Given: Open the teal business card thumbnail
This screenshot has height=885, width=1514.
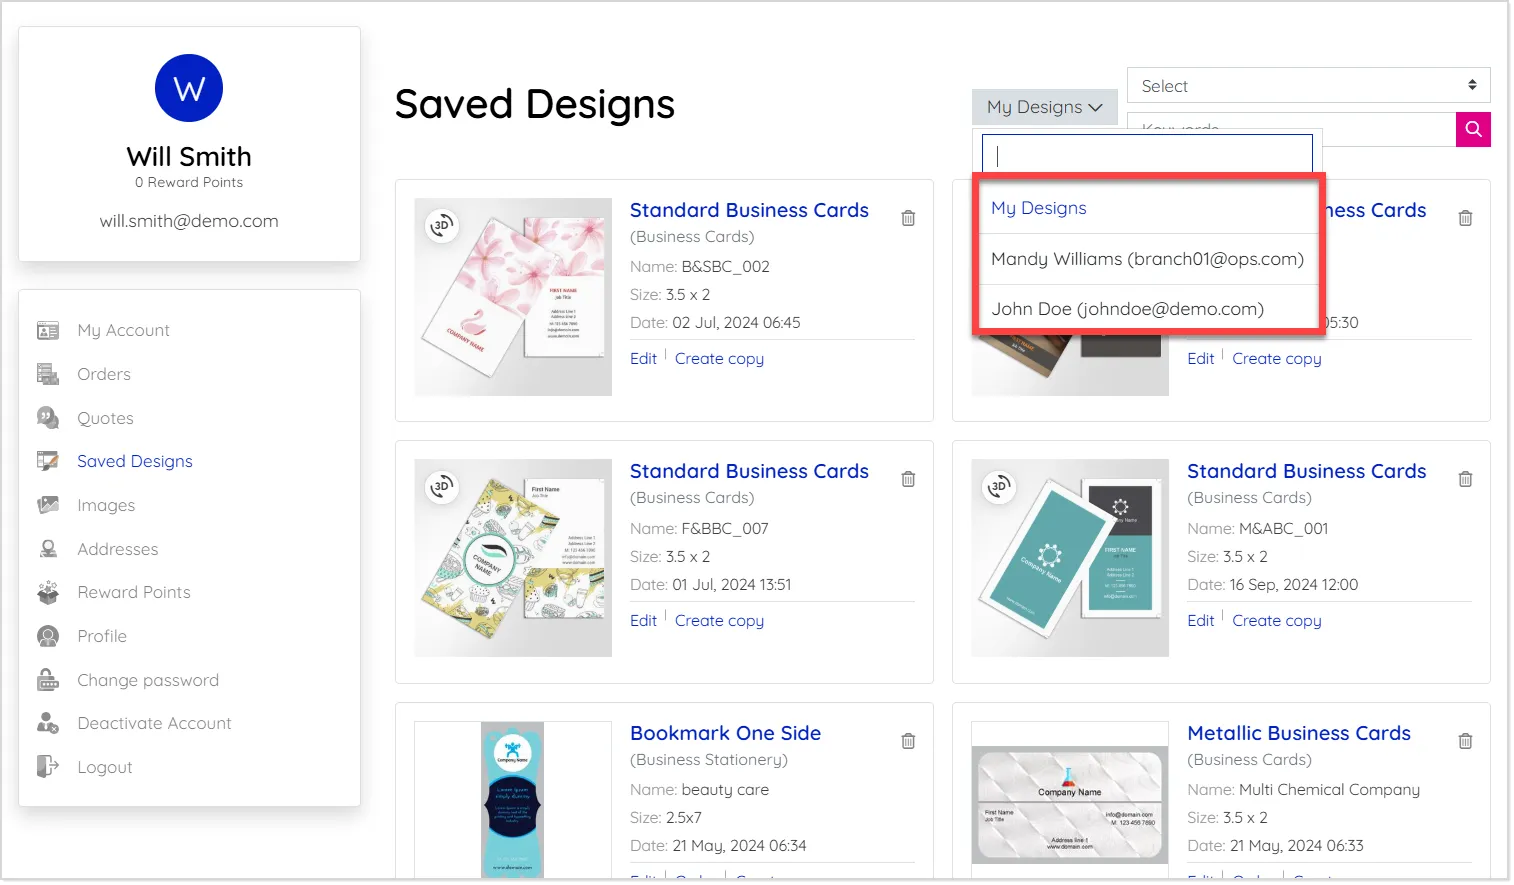Looking at the screenshot, I should coord(1070,558).
